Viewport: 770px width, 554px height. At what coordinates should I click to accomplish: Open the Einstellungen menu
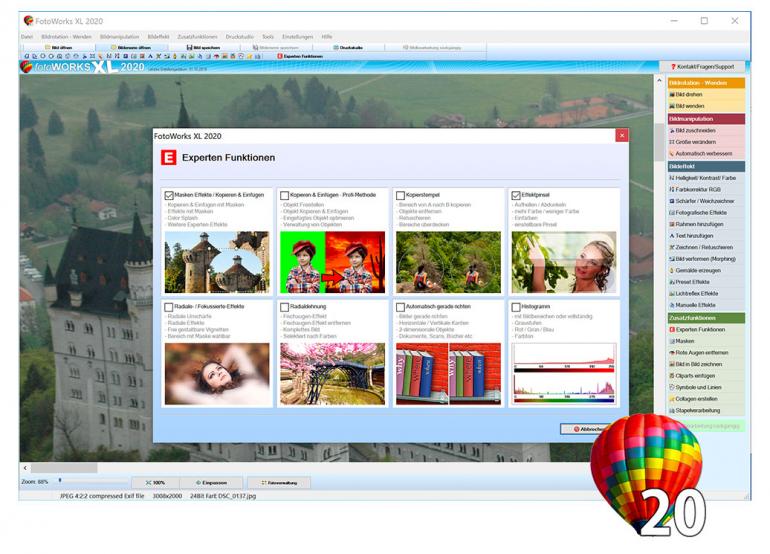(x=297, y=37)
